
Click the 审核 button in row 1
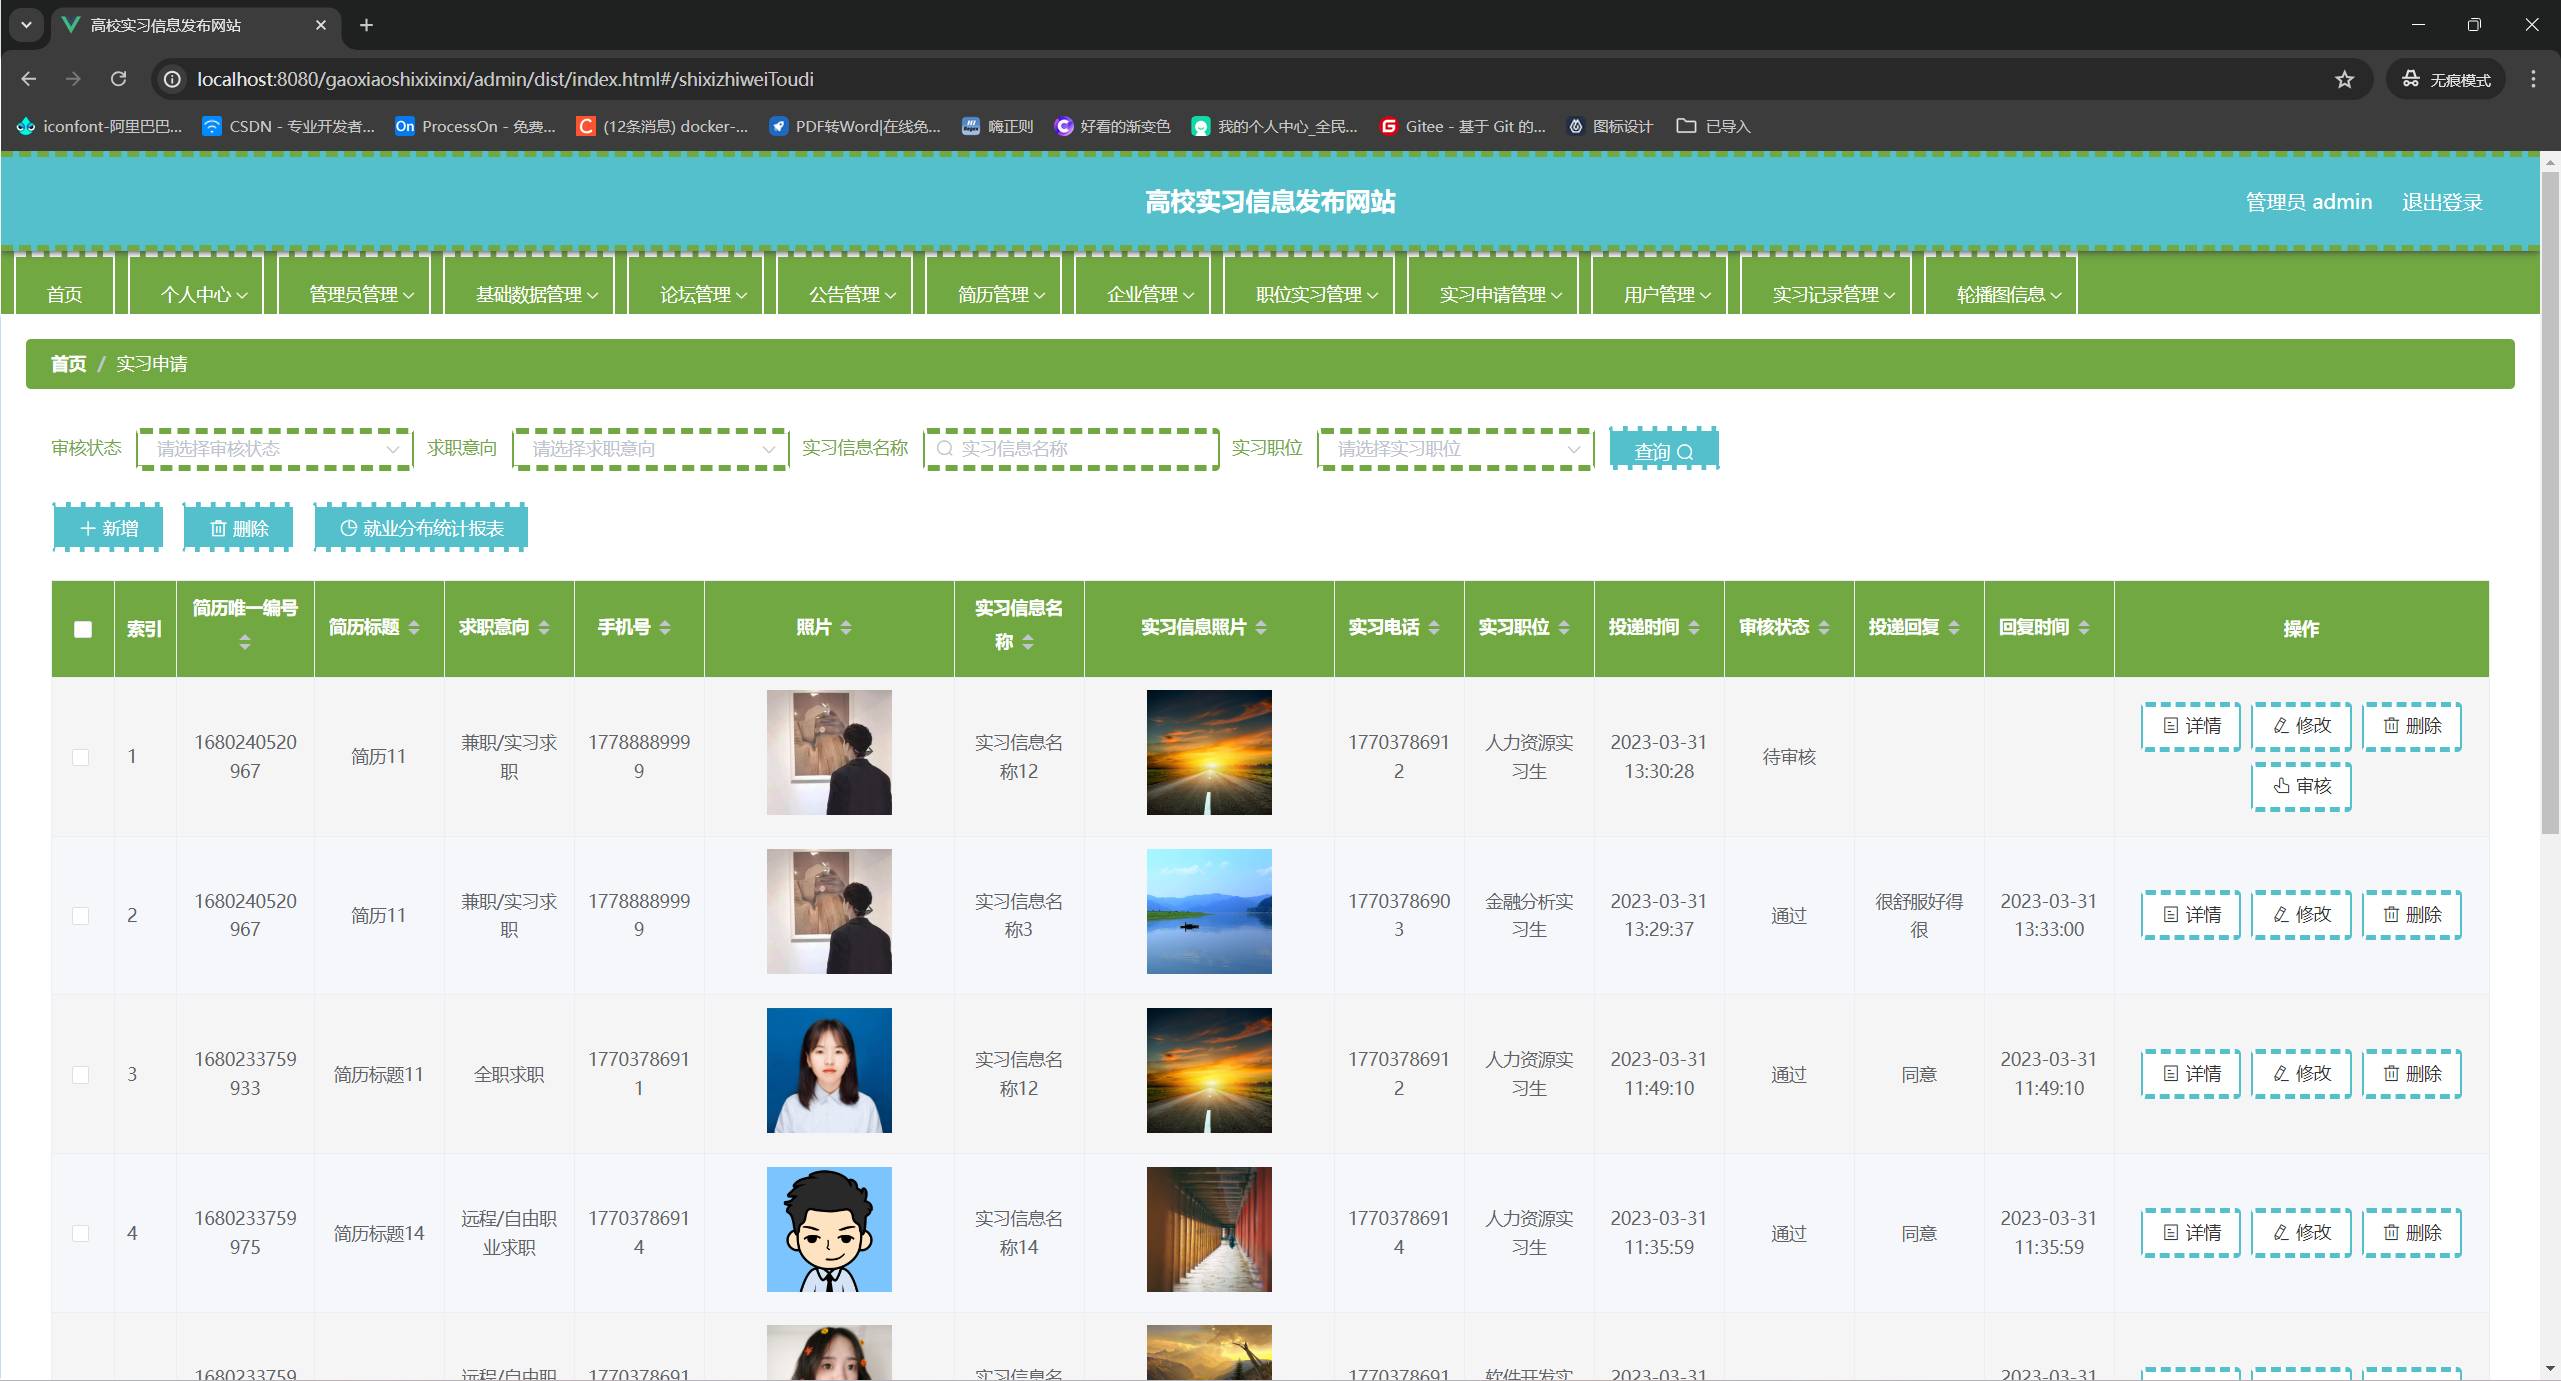pos(2300,786)
